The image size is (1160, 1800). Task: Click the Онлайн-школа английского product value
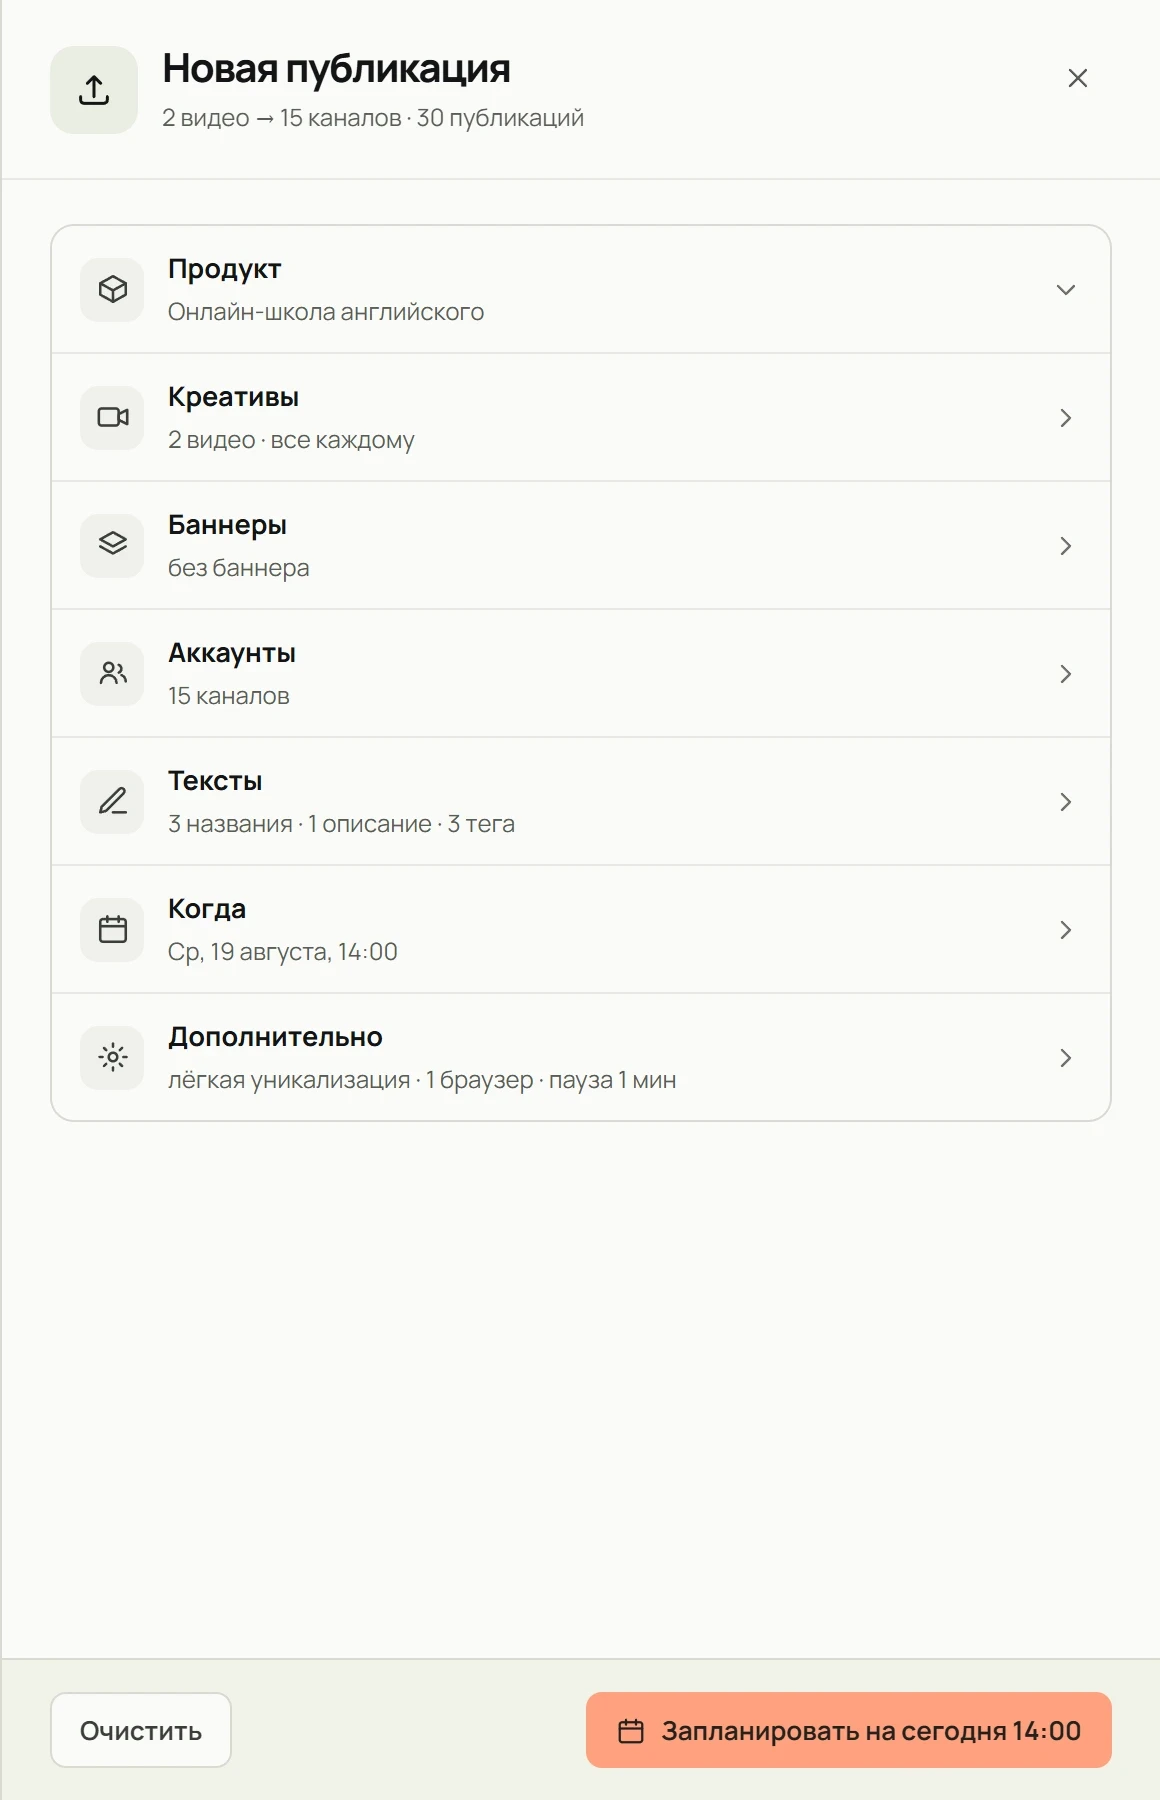click(326, 312)
